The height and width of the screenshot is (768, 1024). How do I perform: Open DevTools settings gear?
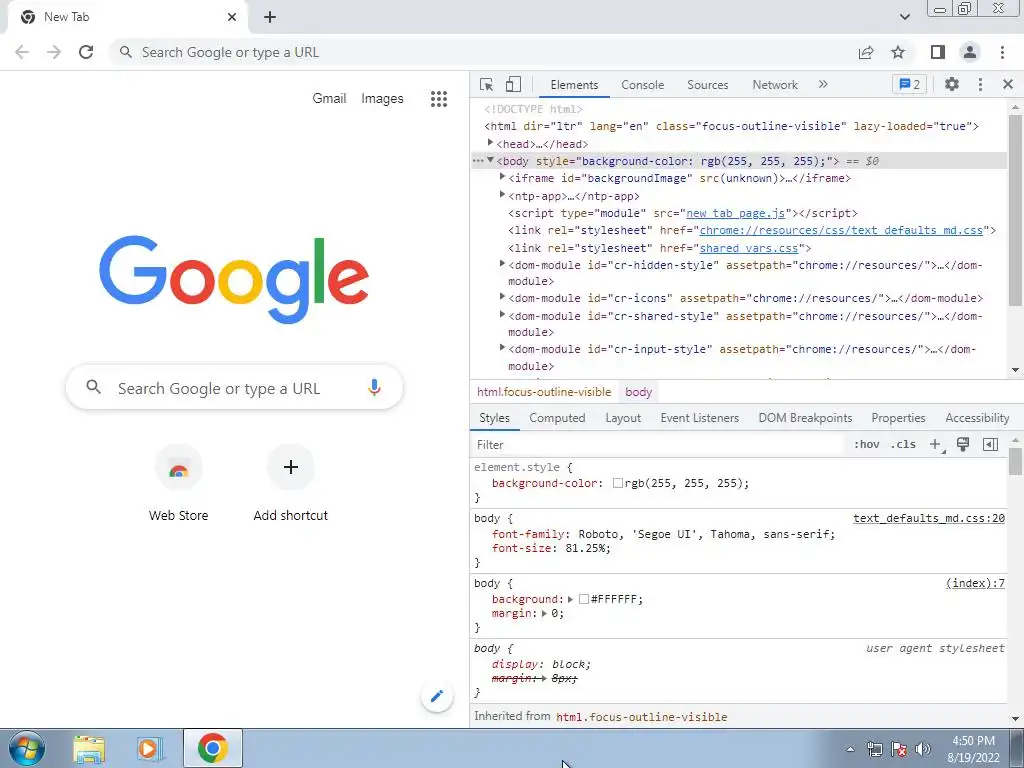coord(952,84)
